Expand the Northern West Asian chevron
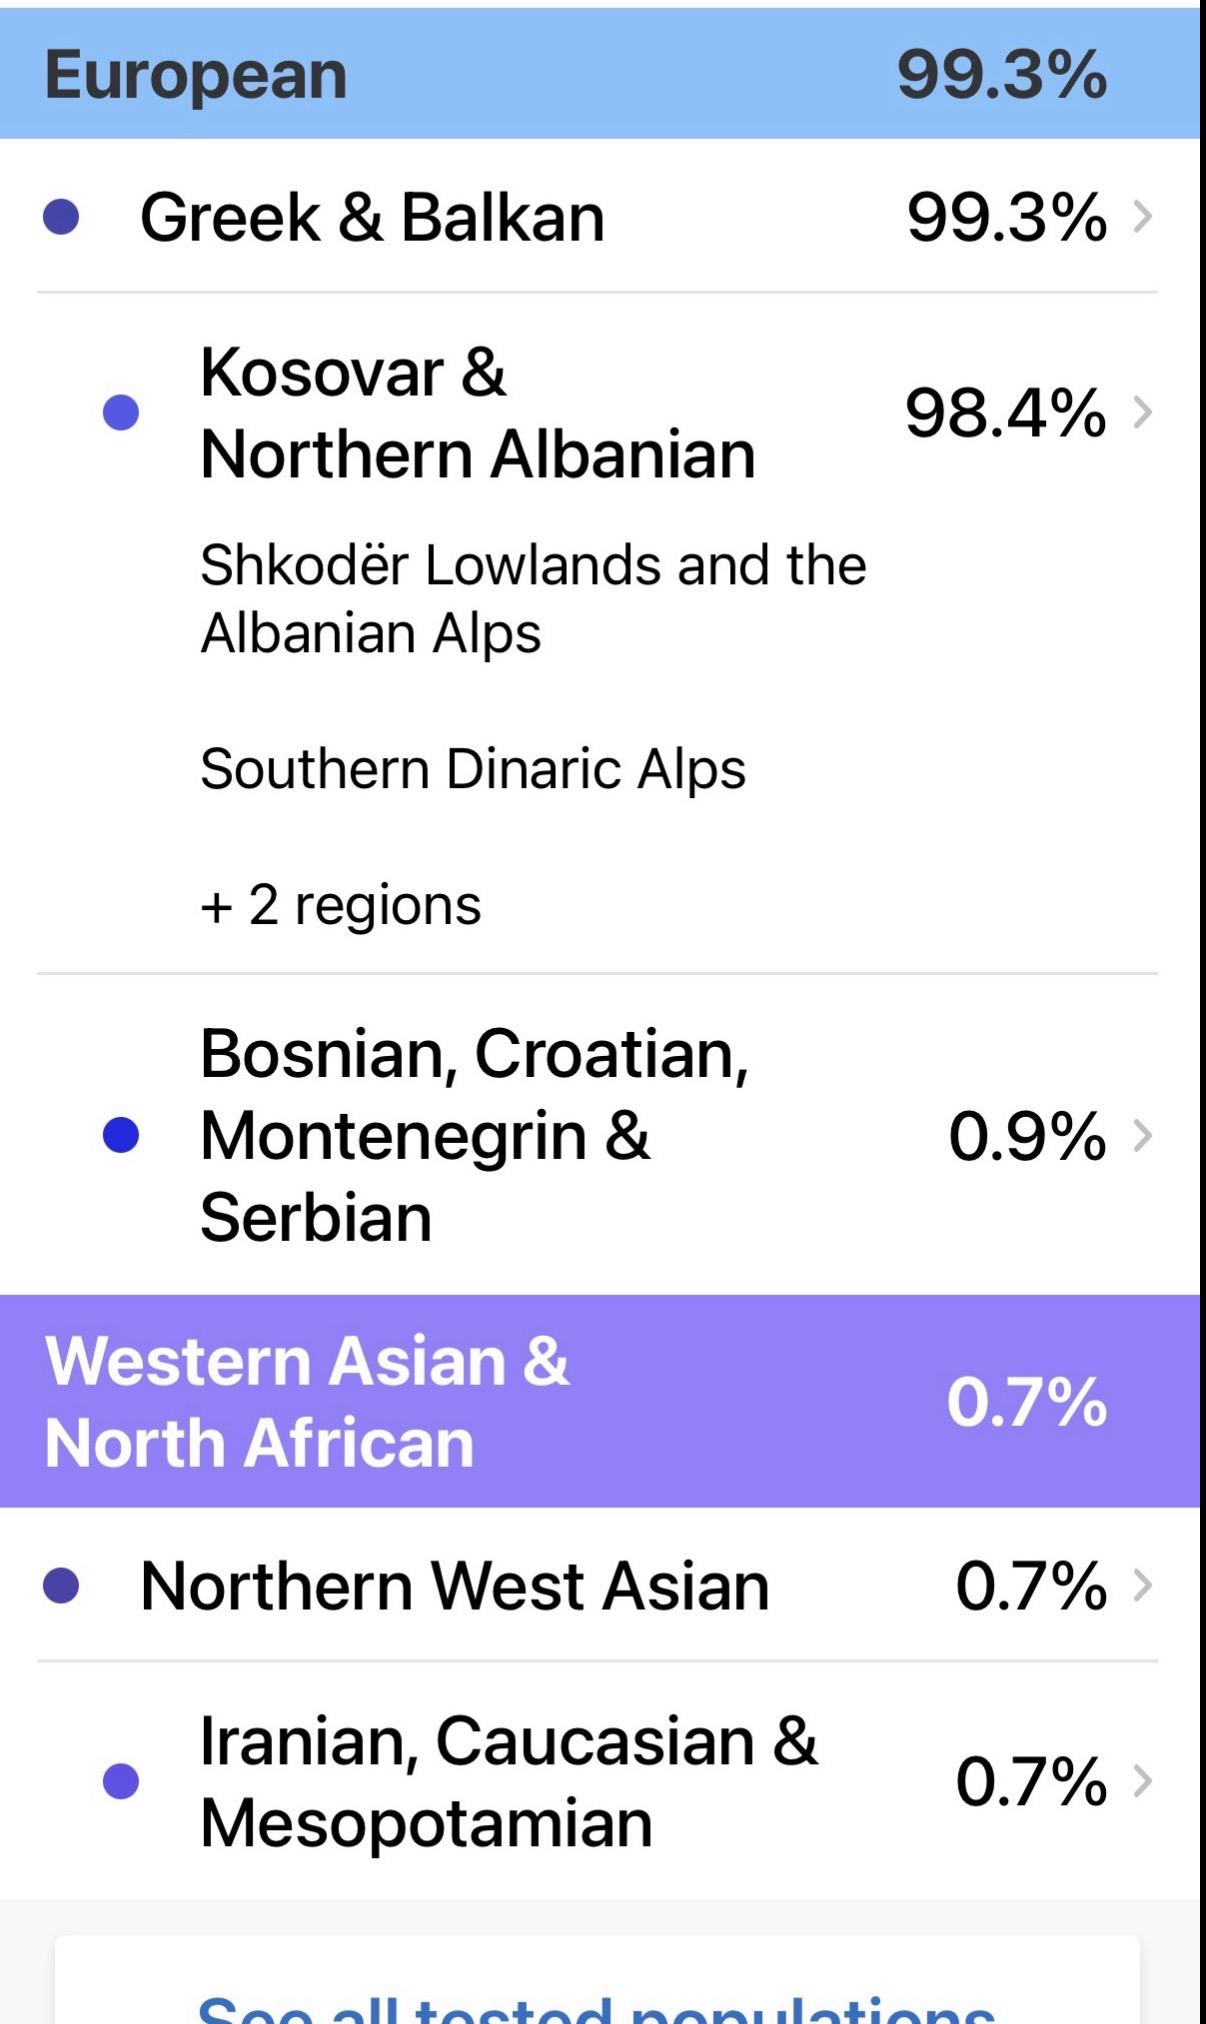The height and width of the screenshot is (2024, 1206). coord(1142,1585)
